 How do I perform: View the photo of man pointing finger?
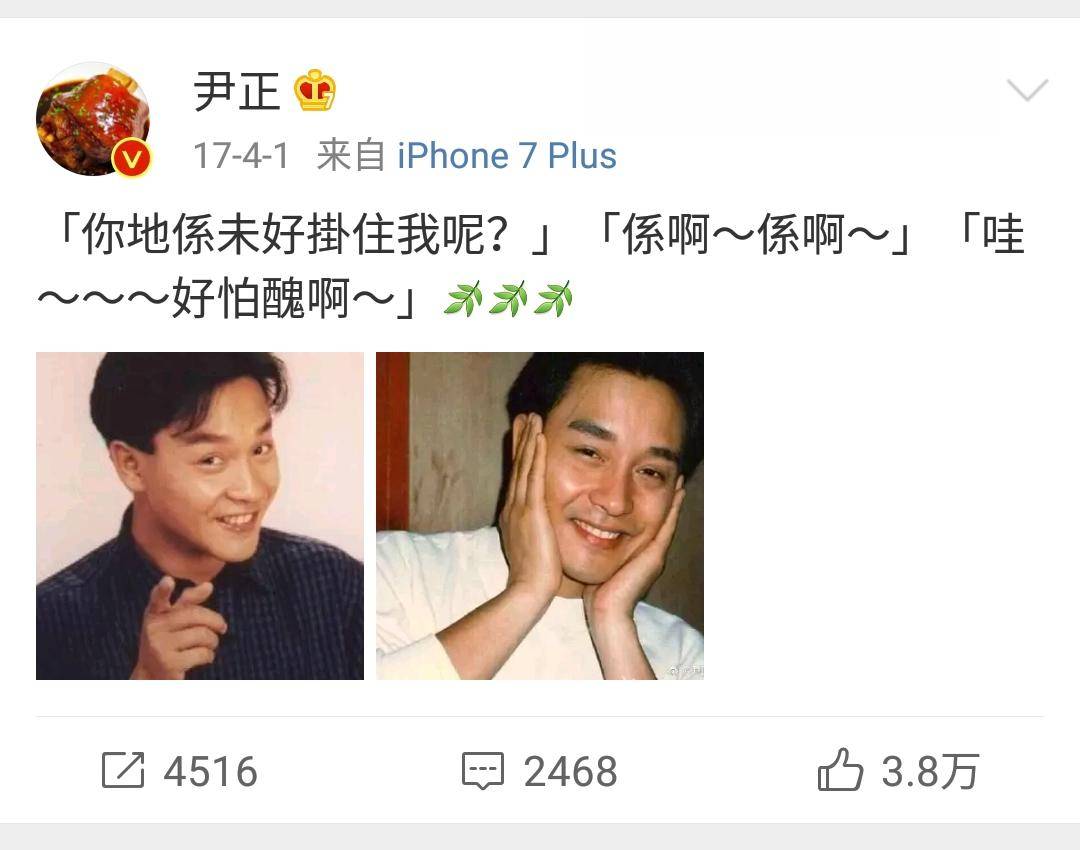[200, 516]
